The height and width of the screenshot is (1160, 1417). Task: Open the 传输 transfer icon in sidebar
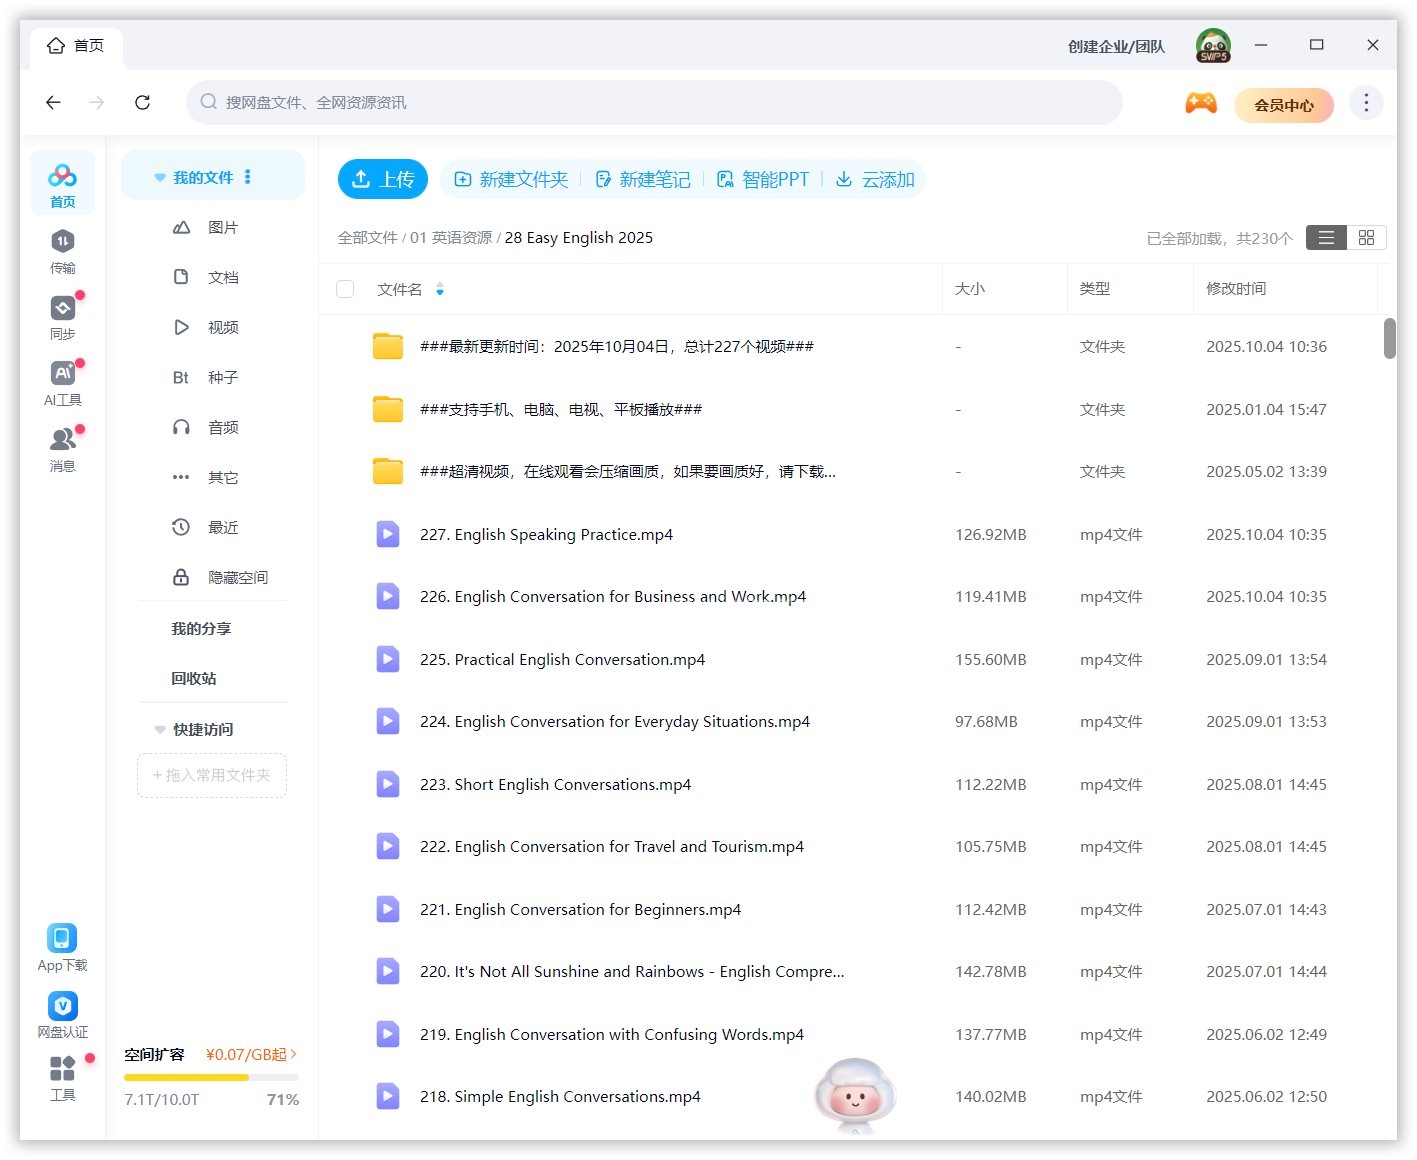pyautogui.click(x=62, y=242)
